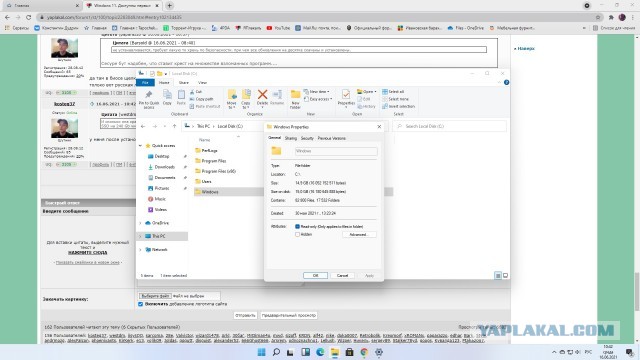This screenshot has height=360, width=640.
Task: Click Advanced... attributes button
Action: point(359,235)
